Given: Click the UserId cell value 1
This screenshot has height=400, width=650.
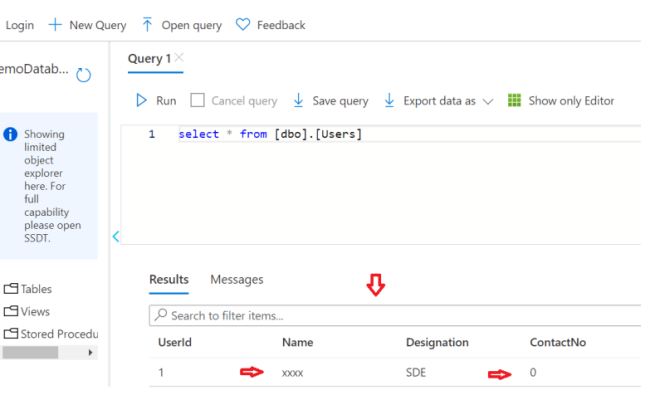Looking at the screenshot, I should click(x=161, y=372).
